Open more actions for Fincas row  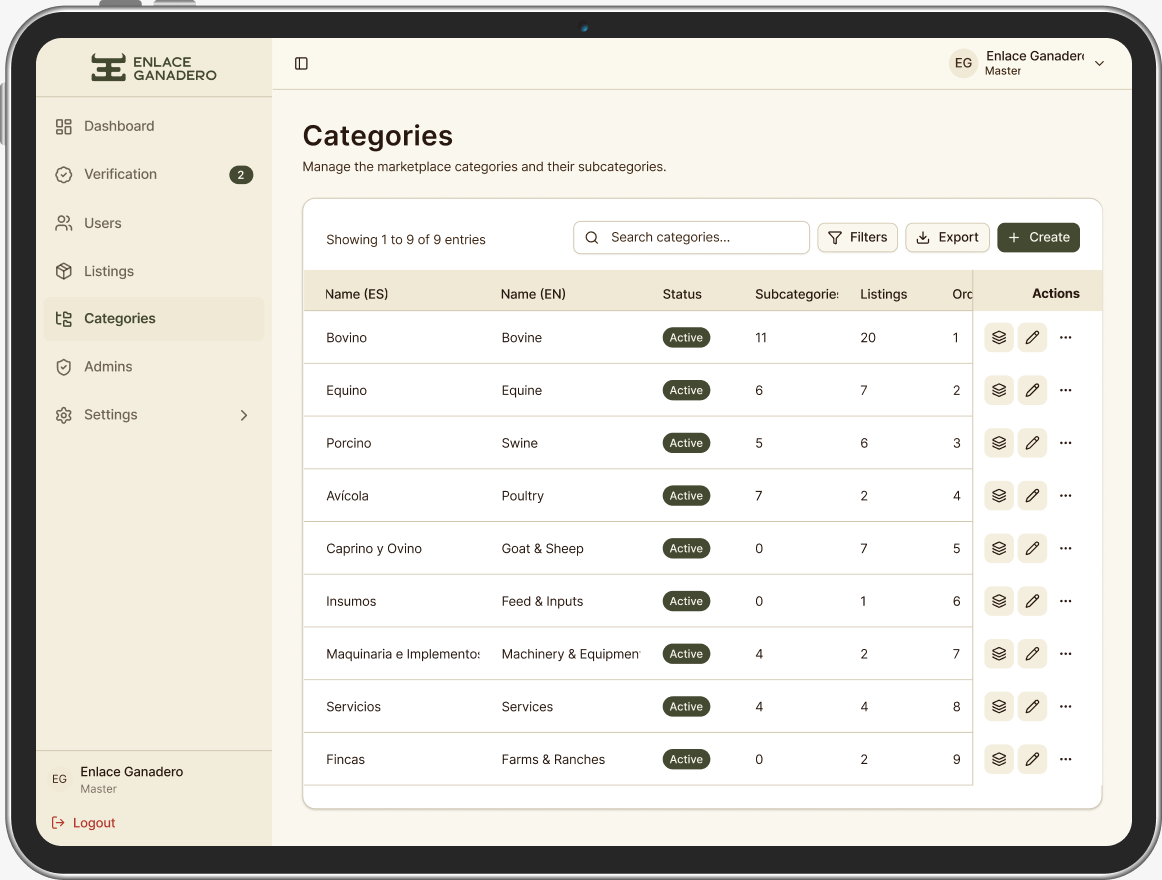[x=1066, y=759]
